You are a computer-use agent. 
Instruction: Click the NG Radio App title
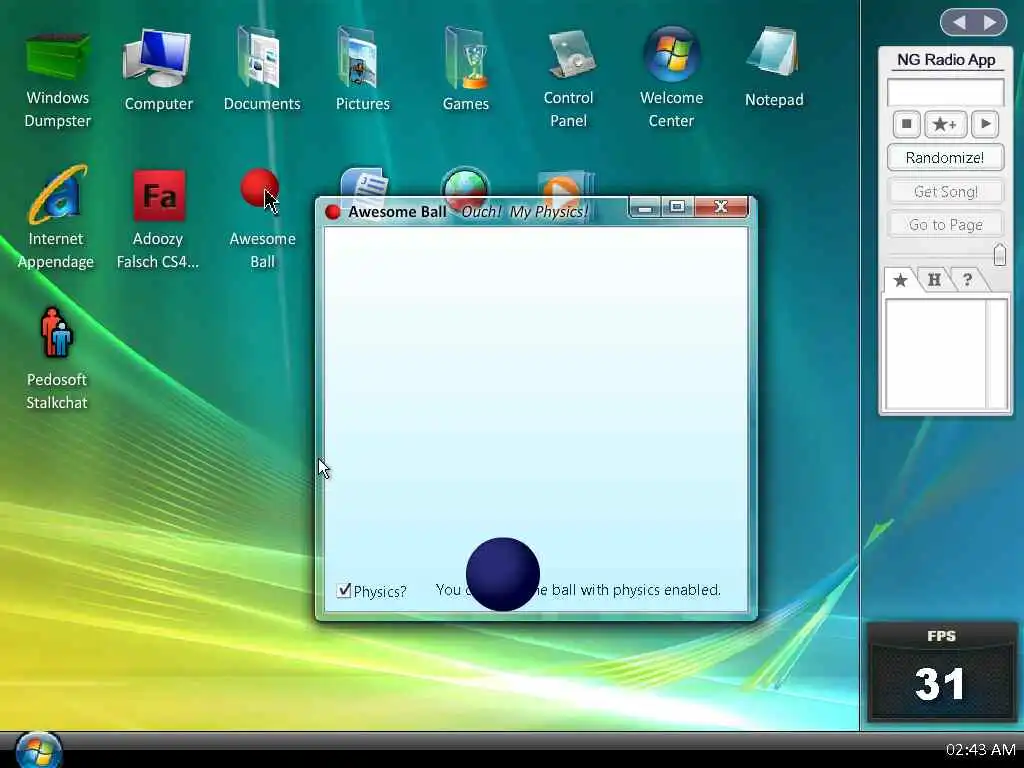[946, 59]
